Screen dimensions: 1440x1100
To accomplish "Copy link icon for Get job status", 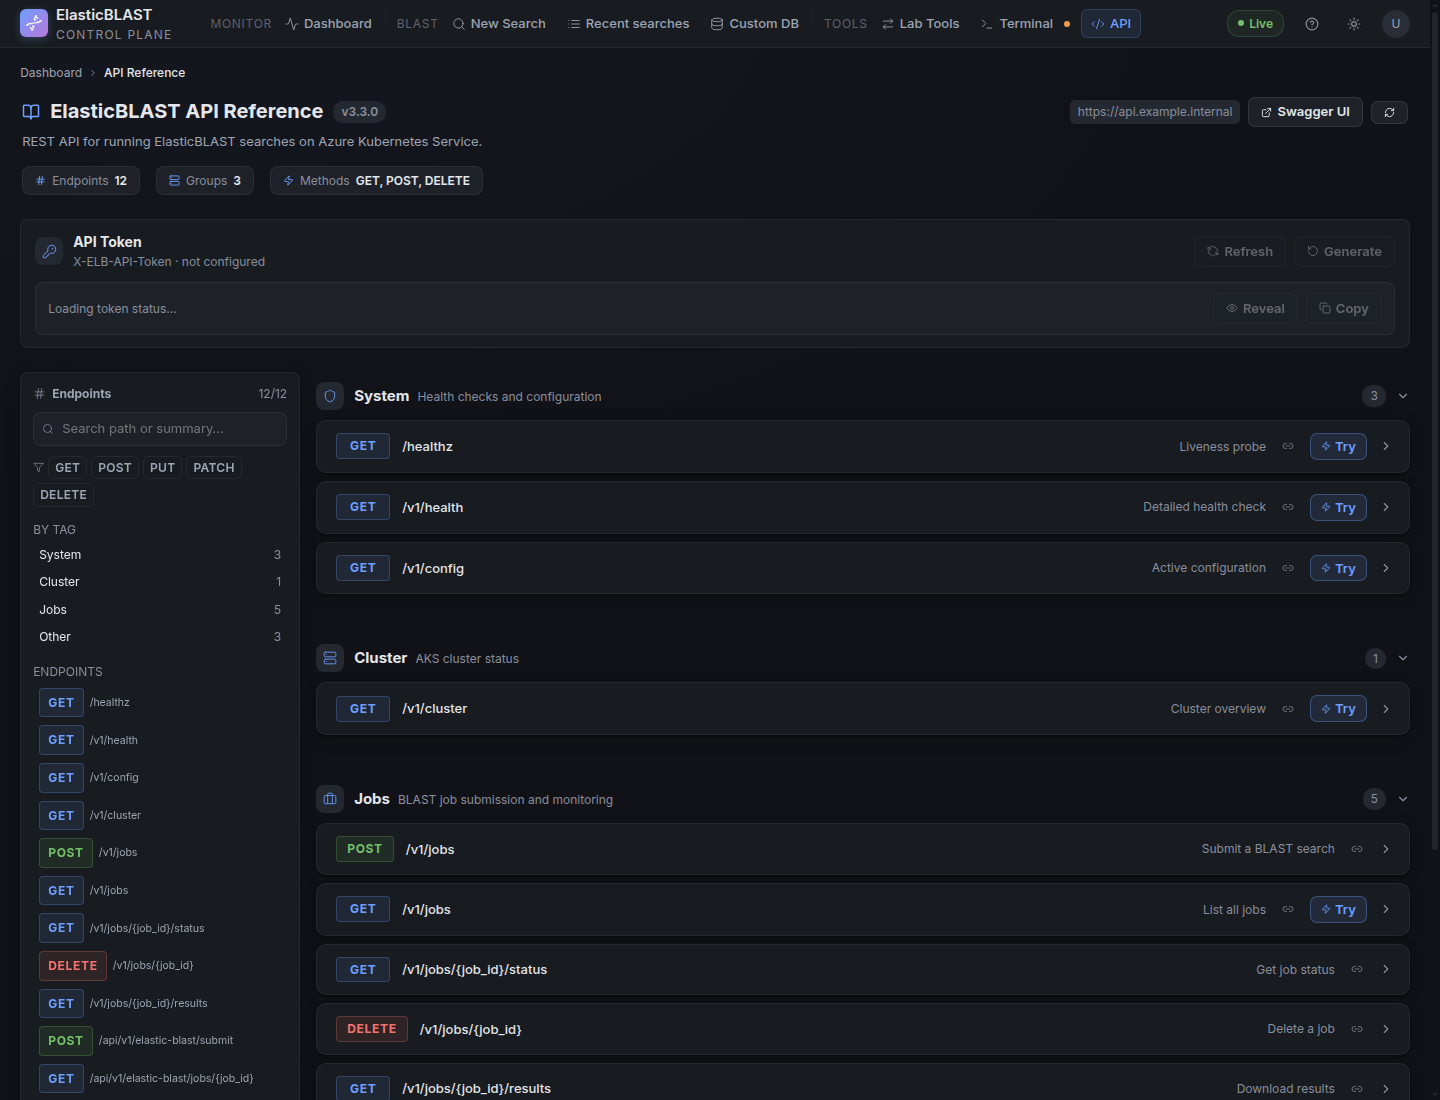I will (1357, 970).
